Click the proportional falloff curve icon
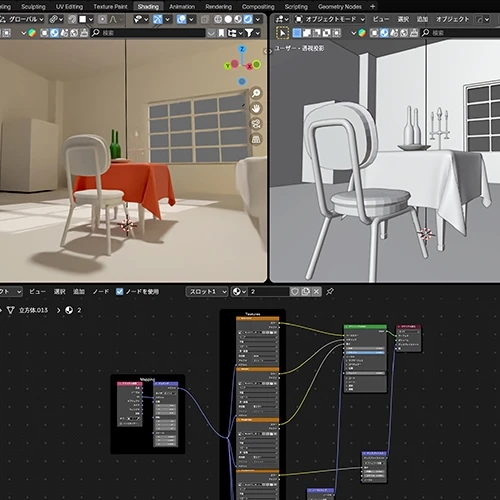This screenshot has width=500, height=500. pyautogui.click(x=113, y=19)
